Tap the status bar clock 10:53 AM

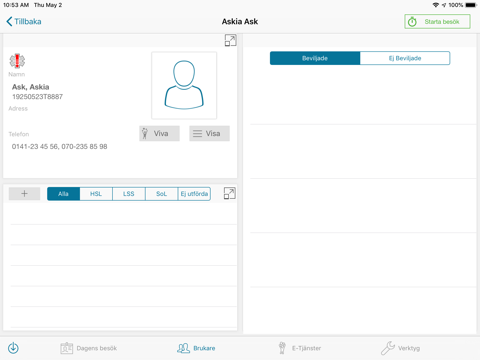click(16, 5)
